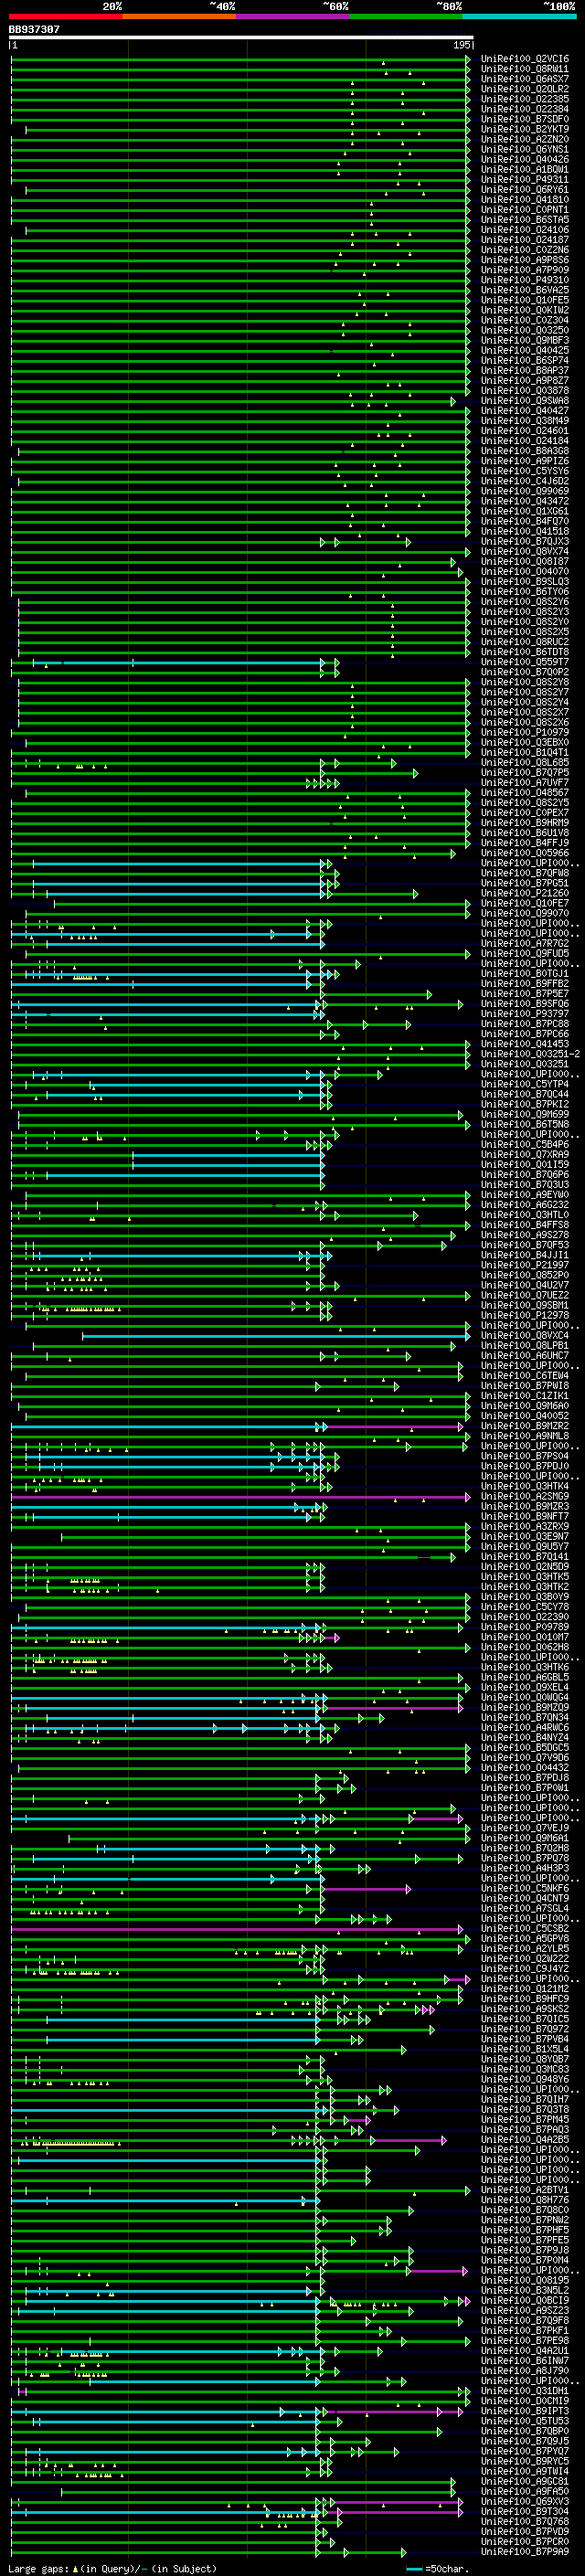
Task: Click the white query sequence bar
Action: click(240, 38)
